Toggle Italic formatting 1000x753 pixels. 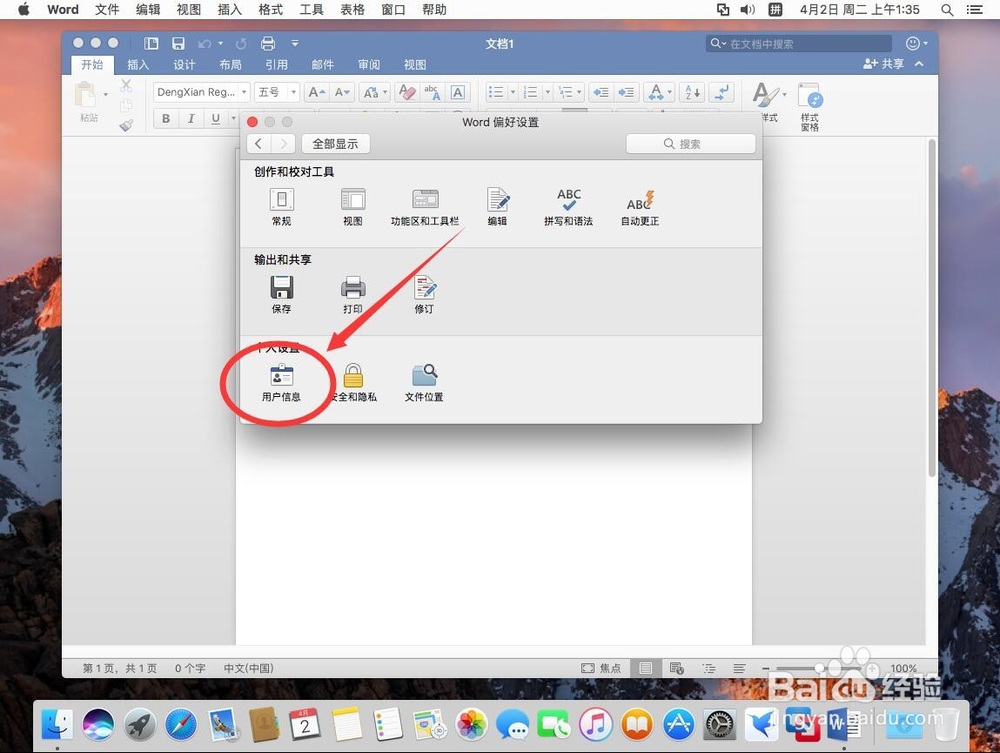click(x=191, y=119)
